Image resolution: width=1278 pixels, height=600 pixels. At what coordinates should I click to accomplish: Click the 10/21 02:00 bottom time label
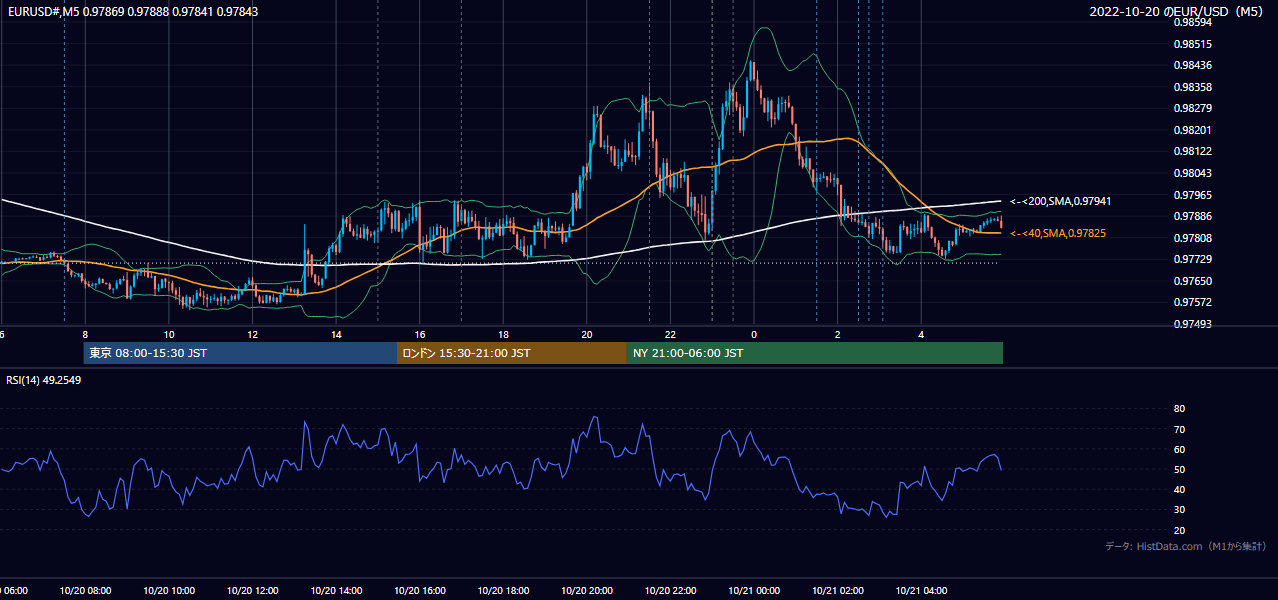pos(838,590)
